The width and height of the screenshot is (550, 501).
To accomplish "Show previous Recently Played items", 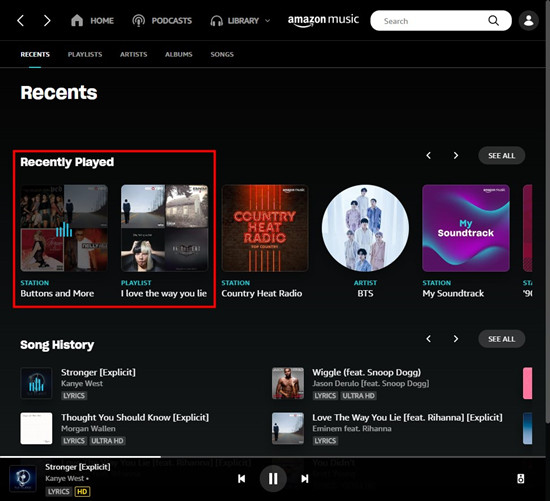I will coord(428,155).
